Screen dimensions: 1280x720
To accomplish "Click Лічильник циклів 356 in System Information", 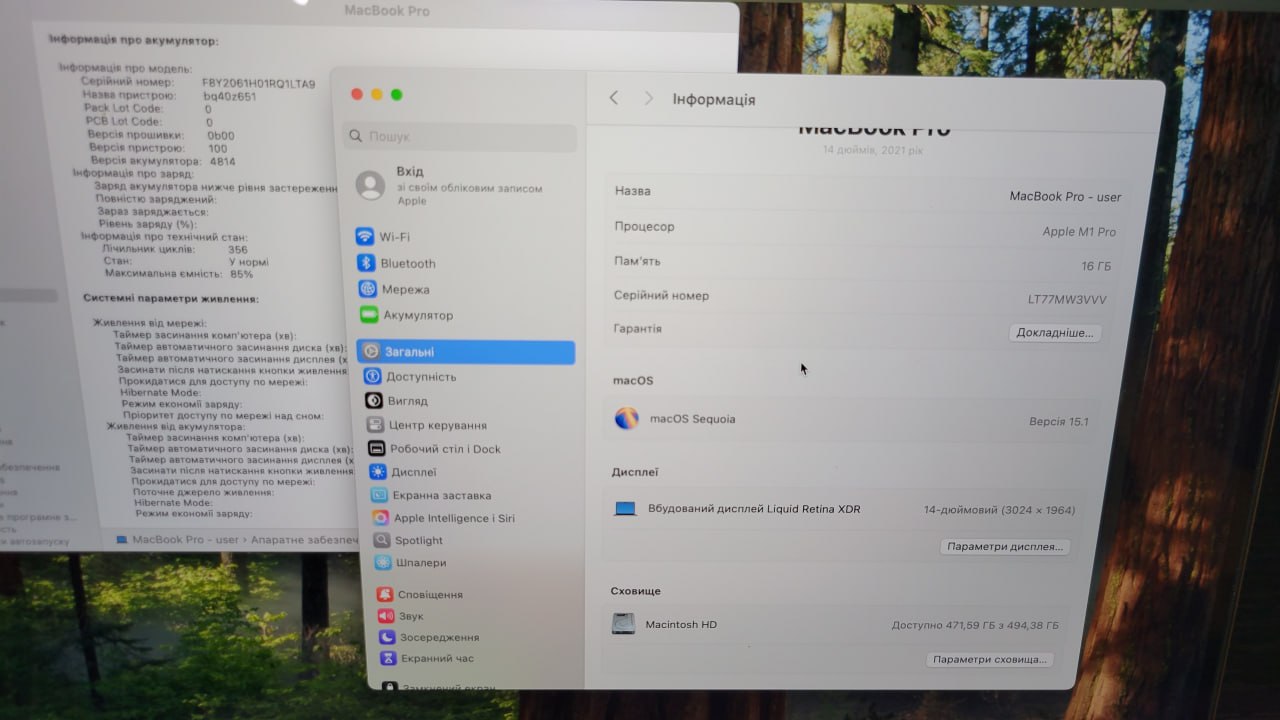I will (174, 250).
